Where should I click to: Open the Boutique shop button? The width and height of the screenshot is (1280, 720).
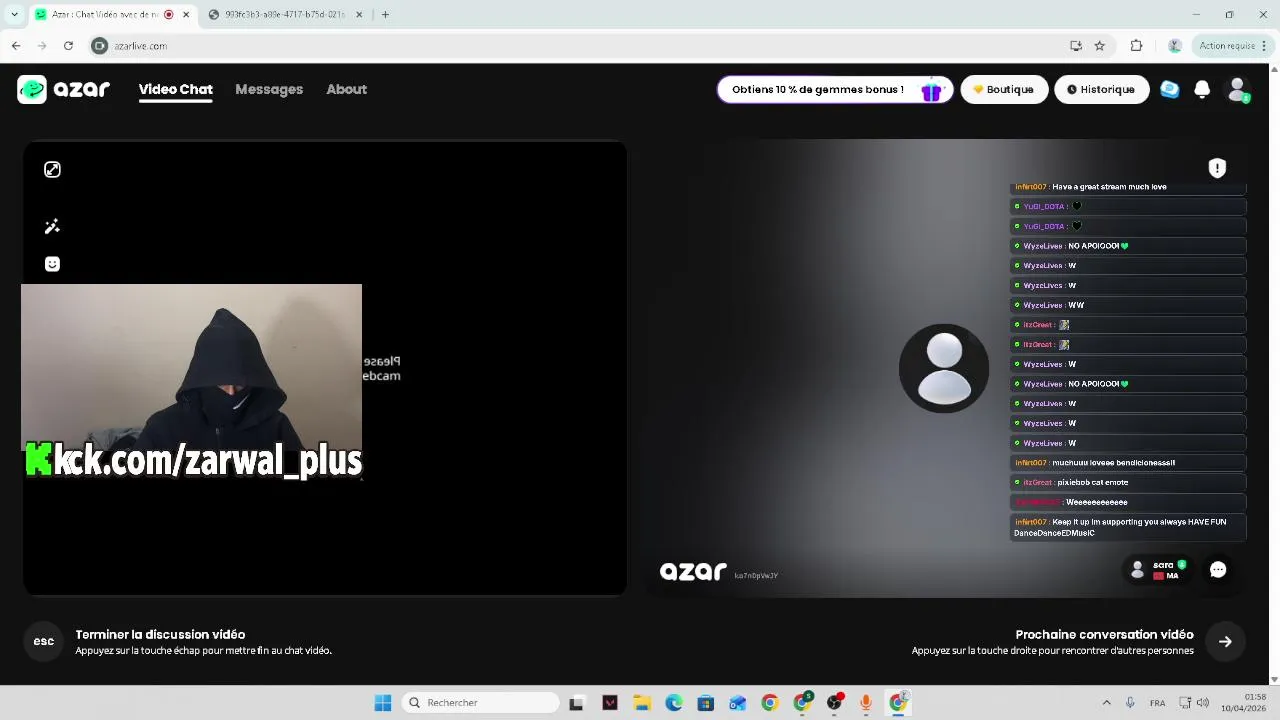(1004, 89)
